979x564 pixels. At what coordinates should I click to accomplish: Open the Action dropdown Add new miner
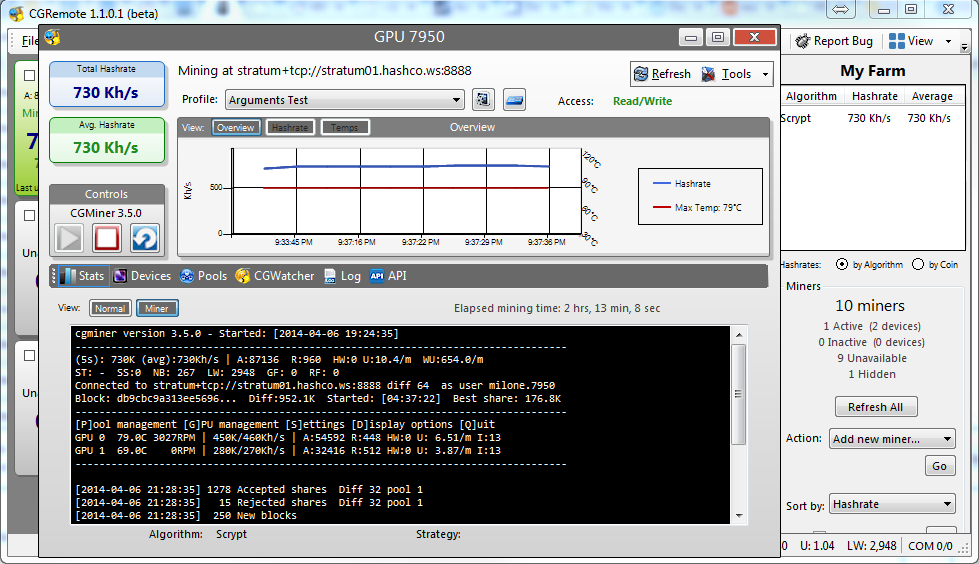pyautogui.click(x=892, y=439)
